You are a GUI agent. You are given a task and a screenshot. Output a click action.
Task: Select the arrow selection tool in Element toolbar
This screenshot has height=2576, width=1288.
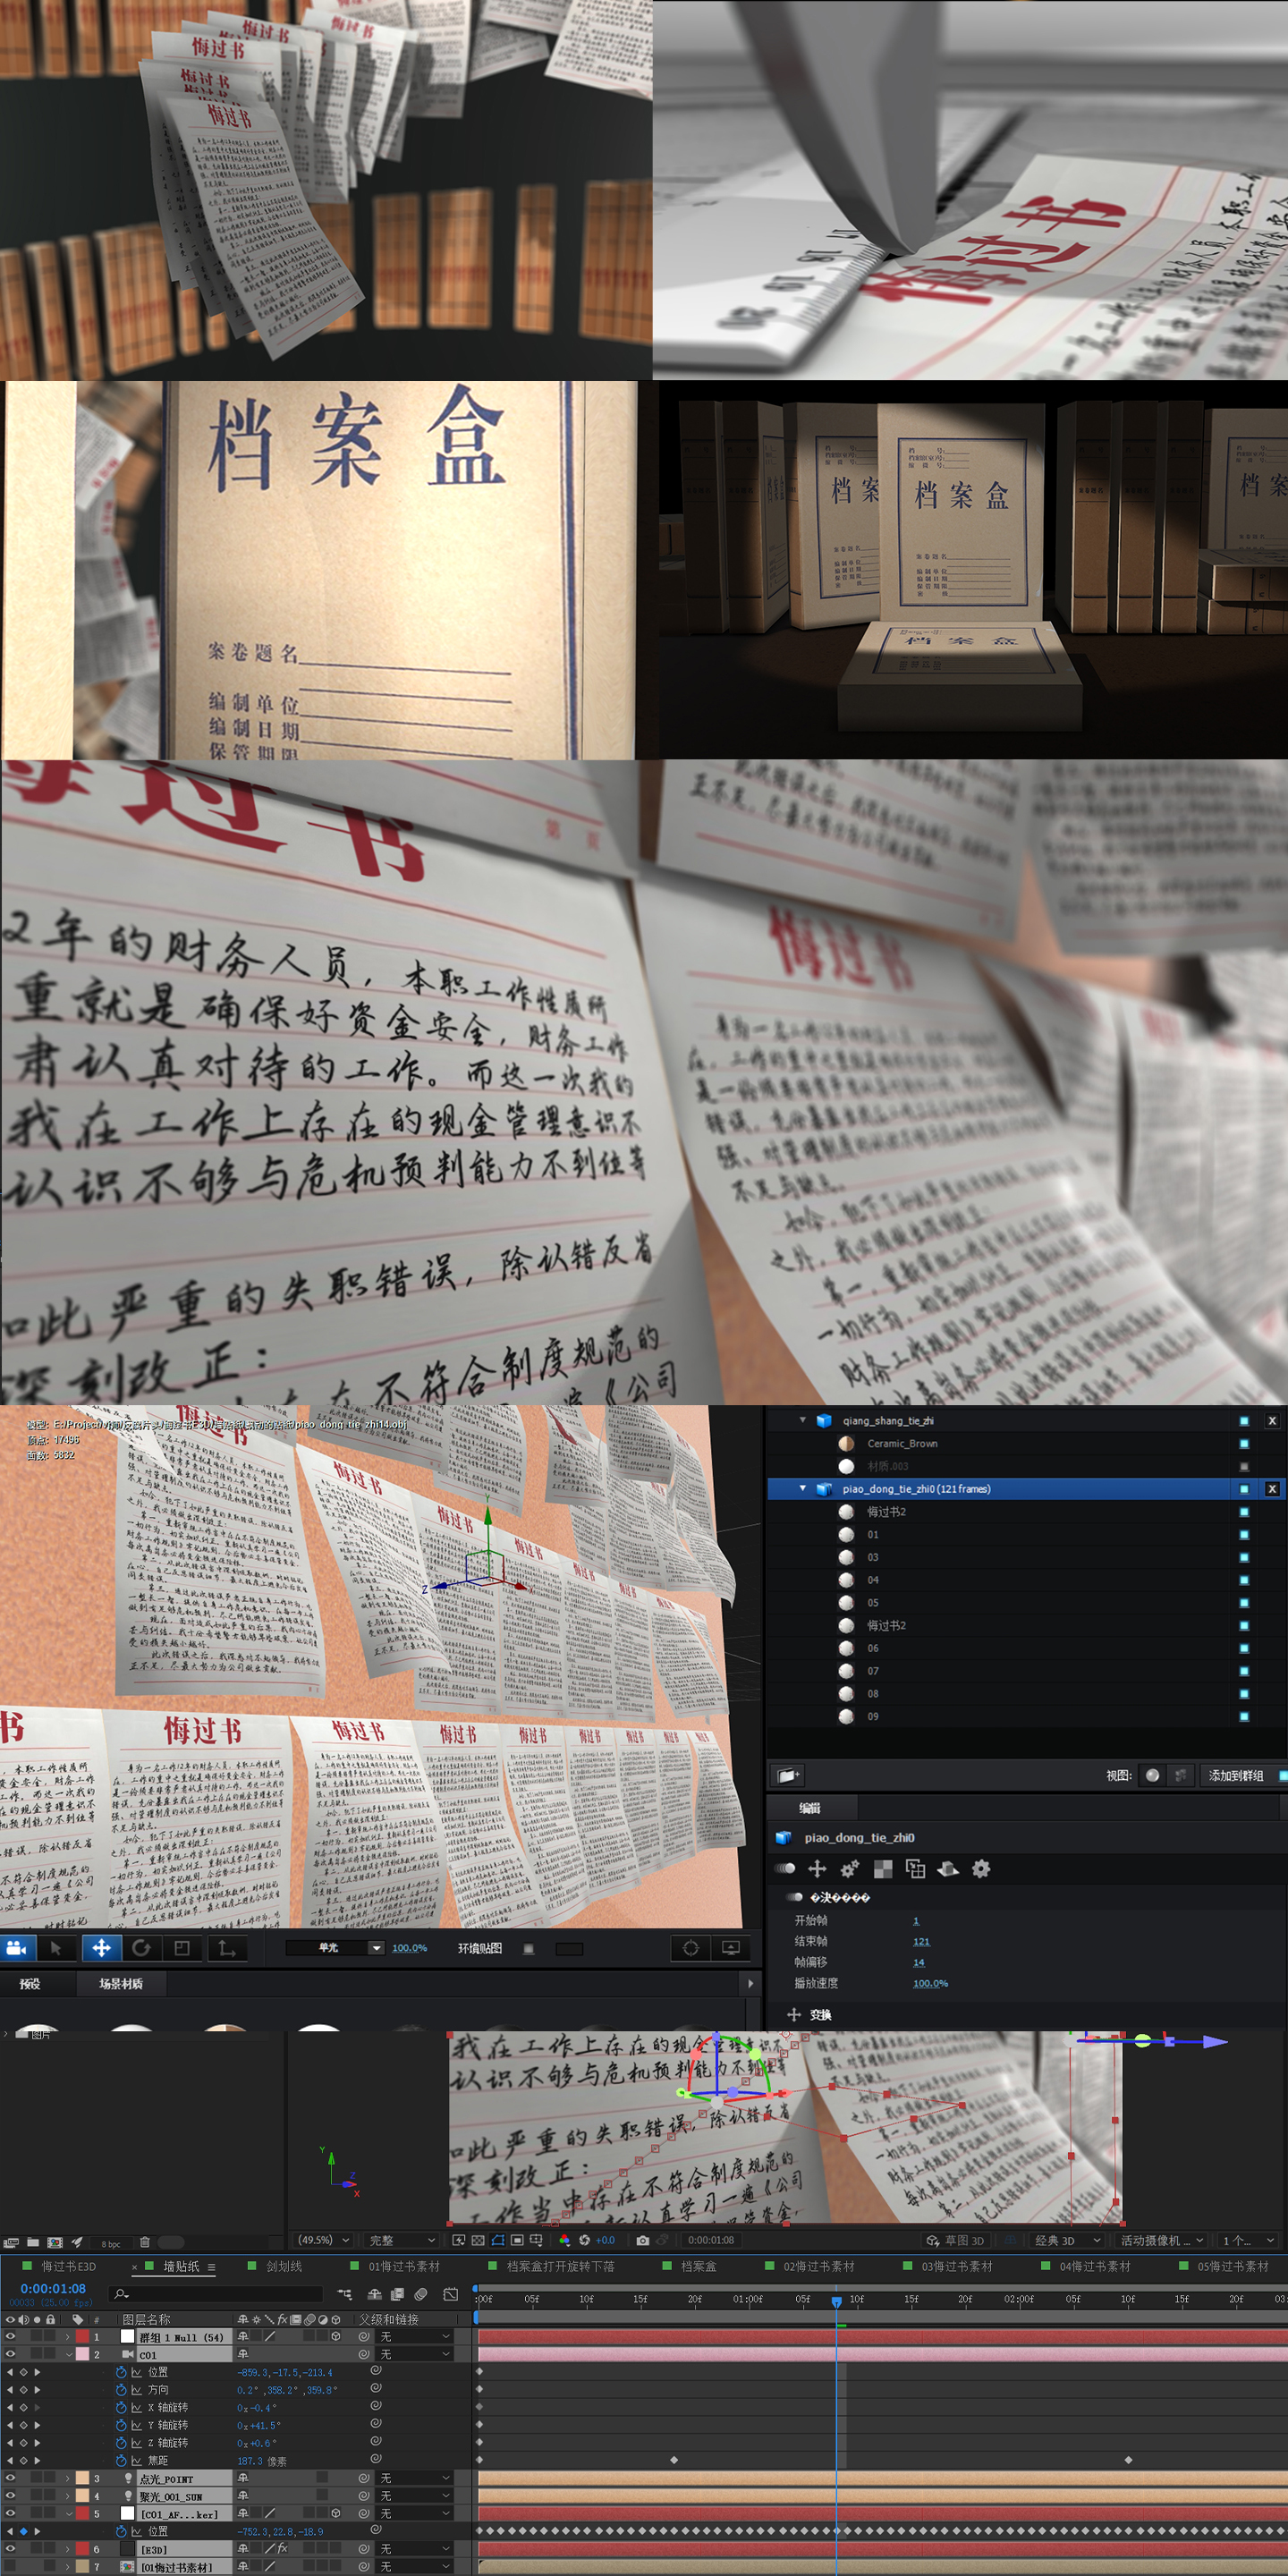tap(57, 1948)
